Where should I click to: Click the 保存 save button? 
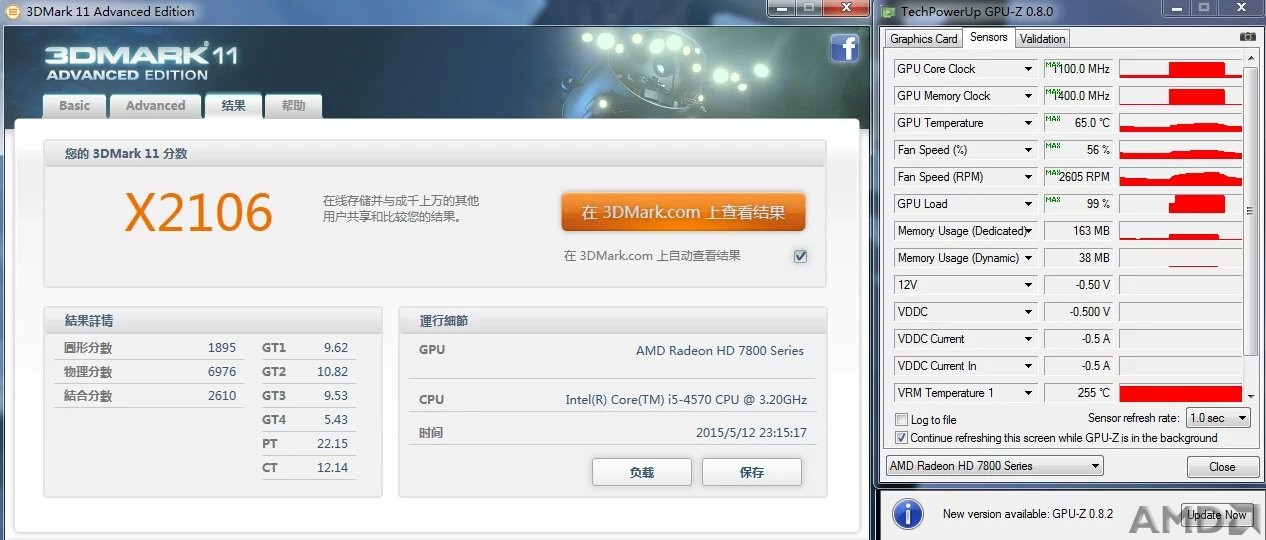tap(752, 472)
